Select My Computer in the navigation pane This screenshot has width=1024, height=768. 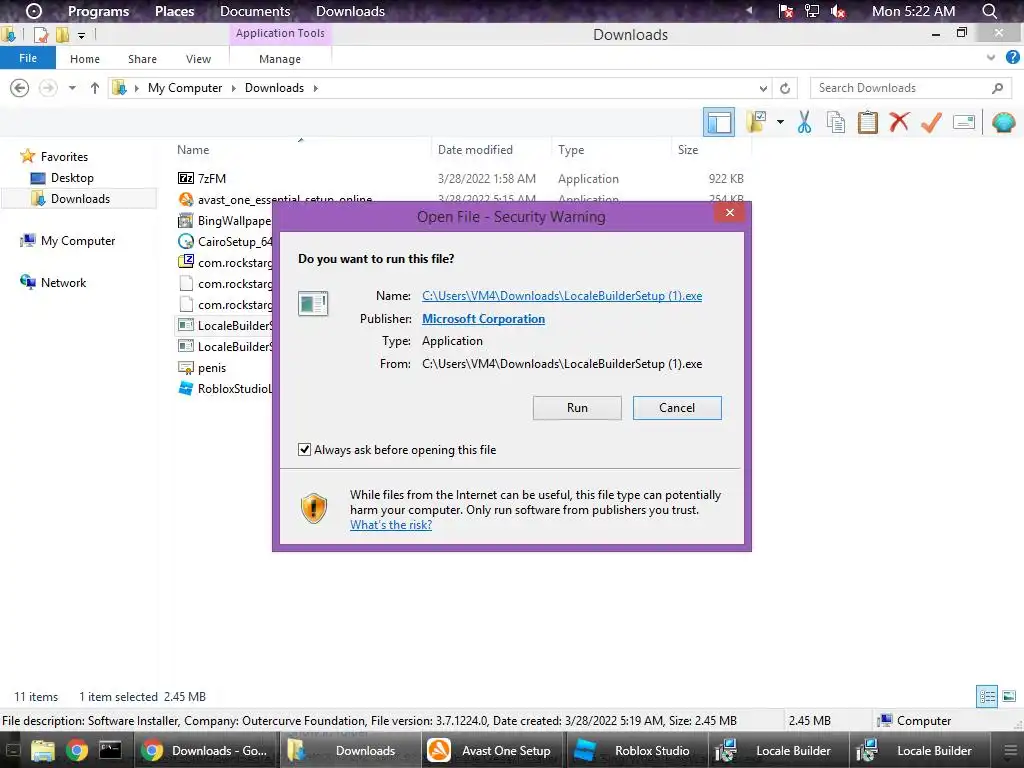78,241
